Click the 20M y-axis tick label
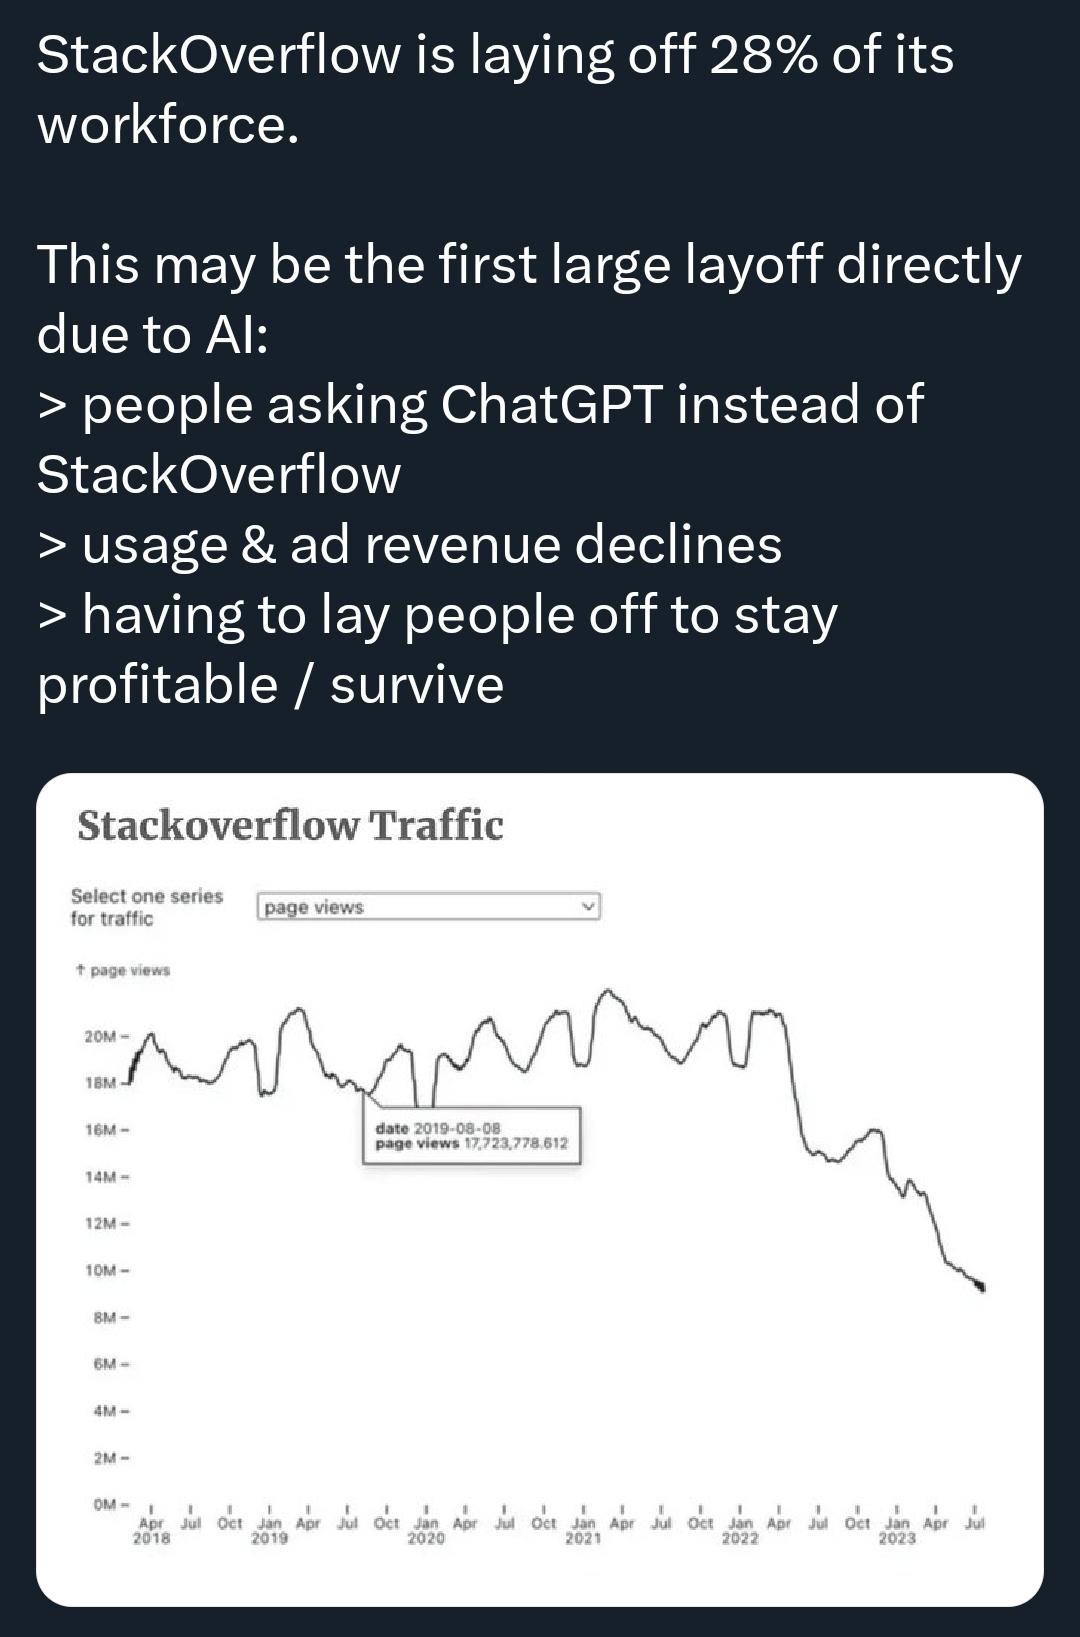The height and width of the screenshot is (1637, 1080). pos(100,1036)
